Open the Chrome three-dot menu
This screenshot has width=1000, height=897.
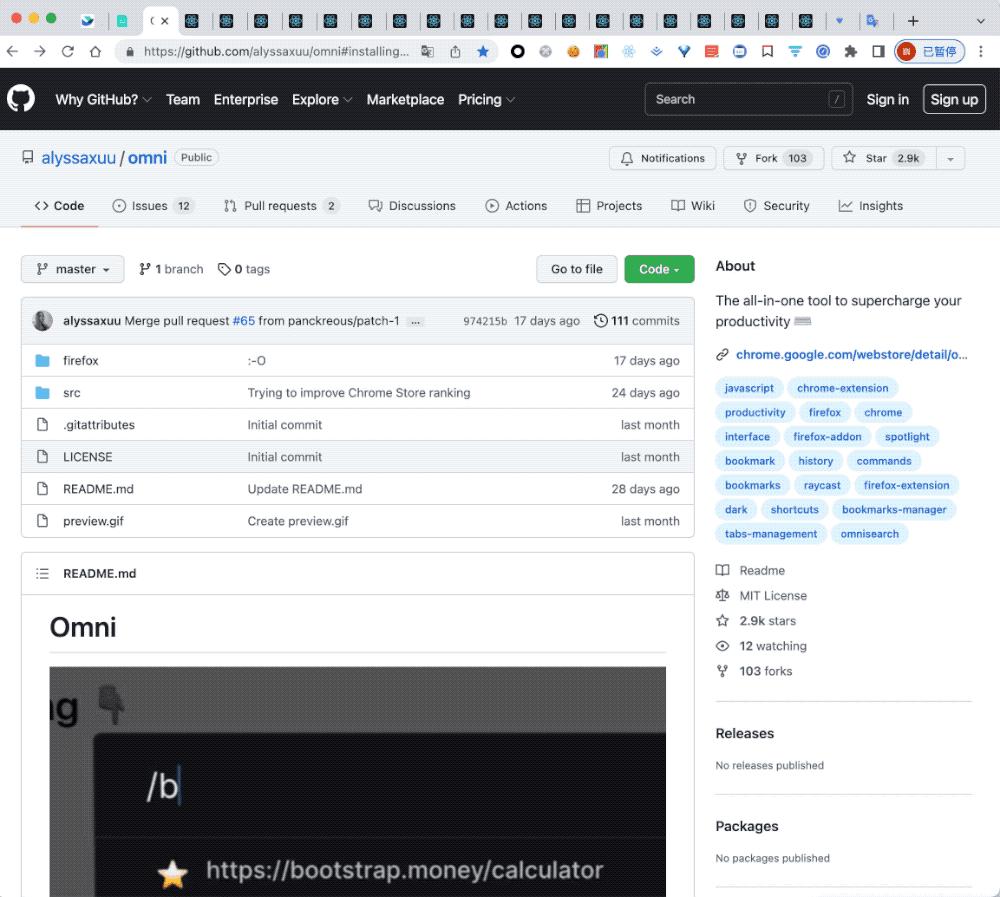point(981,52)
